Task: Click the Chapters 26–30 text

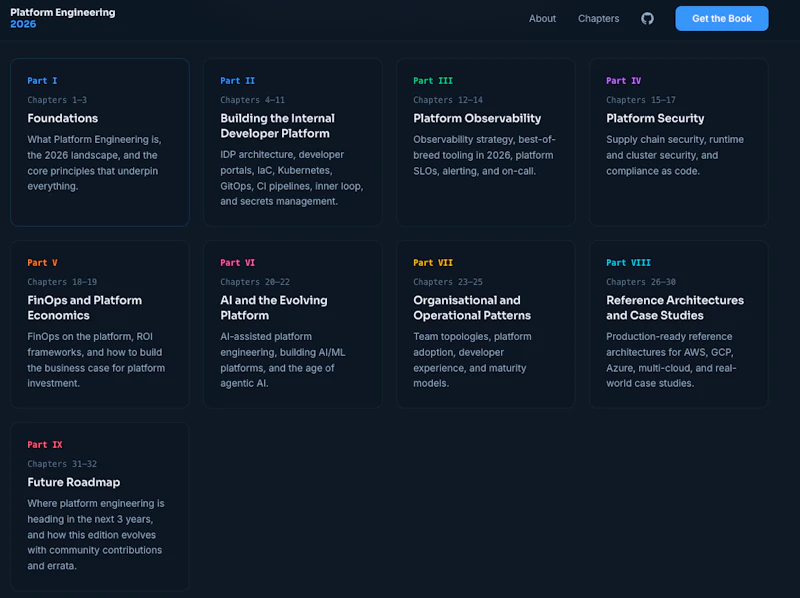Action: [x=641, y=282]
